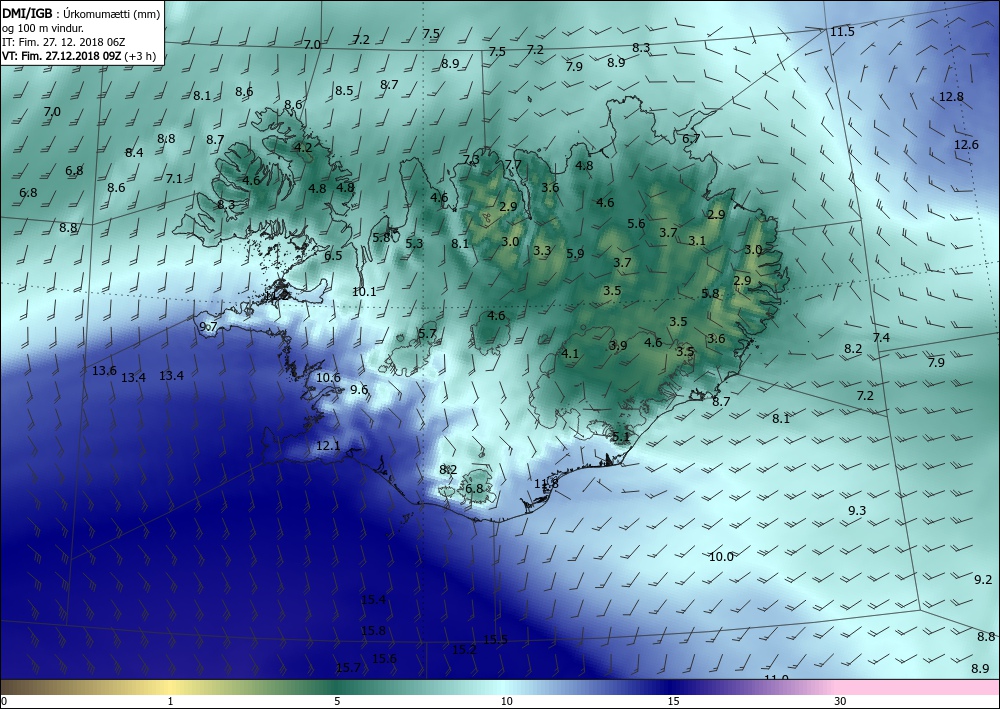Click the color scale label "5"
This screenshot has width=1000, height=709.
pyautogui.click(x=337, y=701)
